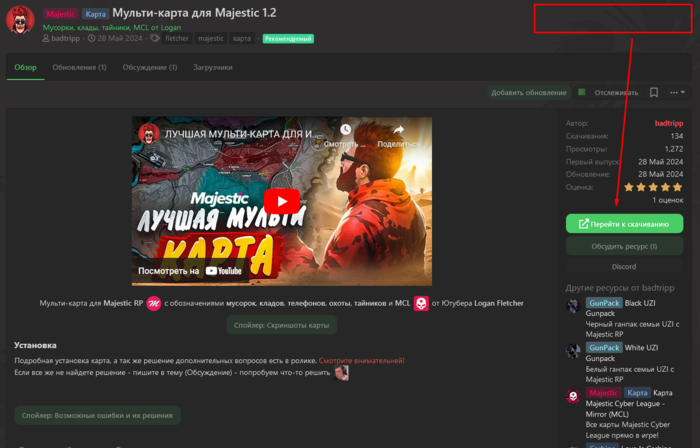Click the channel avatar inside video header
700x448 pixels.
pyautogui.click(x=149, y=133)
